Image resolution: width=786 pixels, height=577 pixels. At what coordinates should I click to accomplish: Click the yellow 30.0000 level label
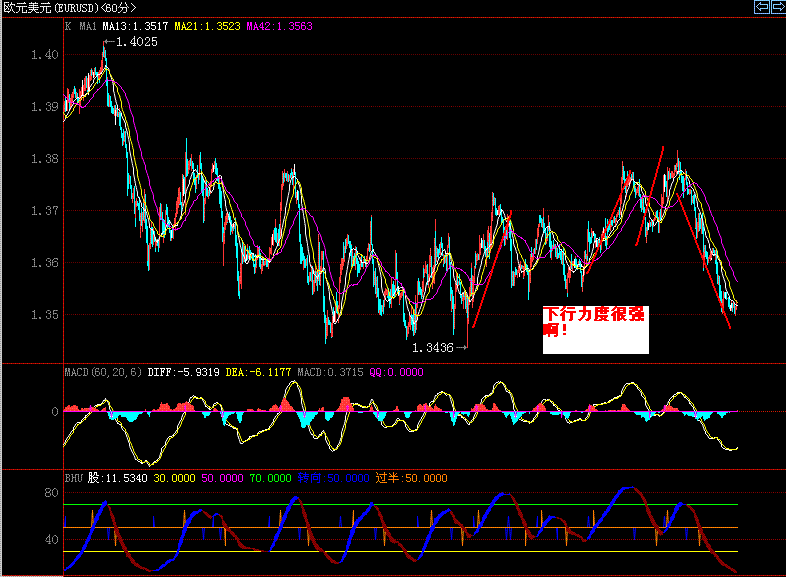(x=174, y=478)
